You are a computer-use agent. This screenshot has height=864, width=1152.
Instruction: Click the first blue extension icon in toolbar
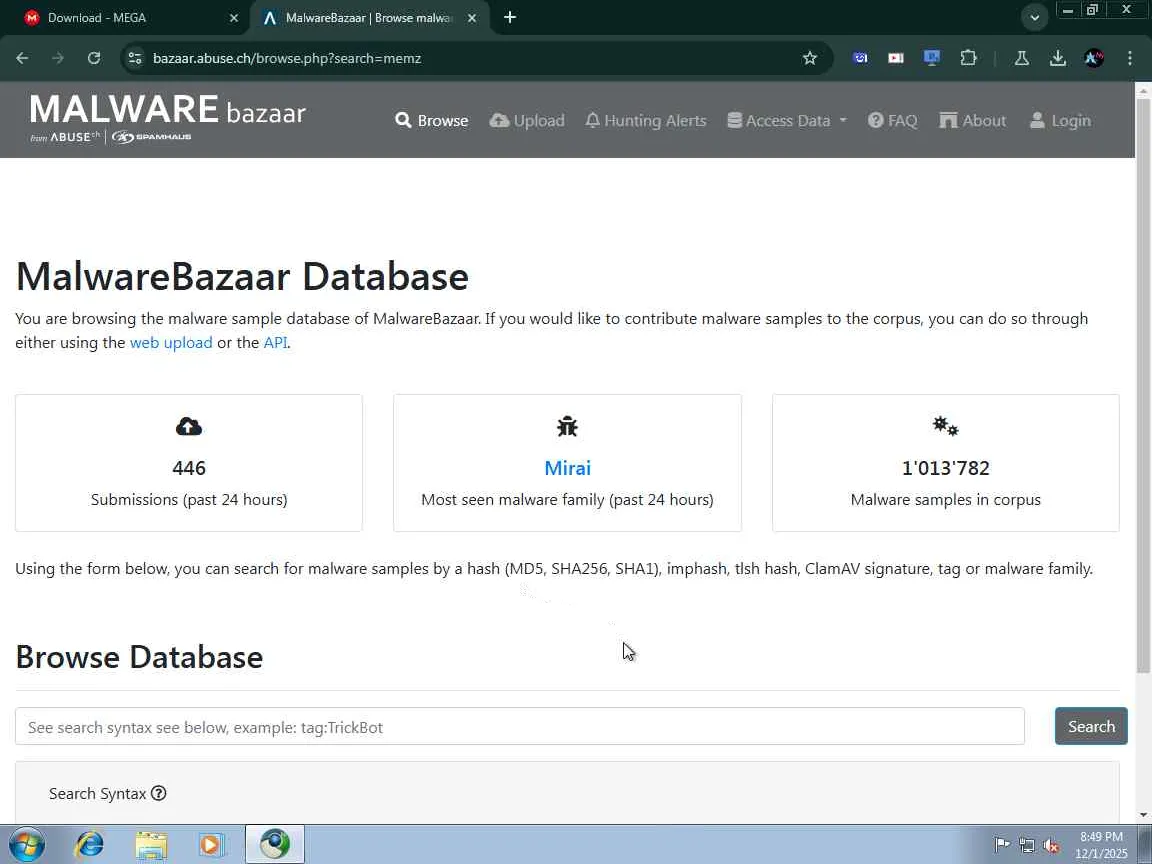point(860,58)
